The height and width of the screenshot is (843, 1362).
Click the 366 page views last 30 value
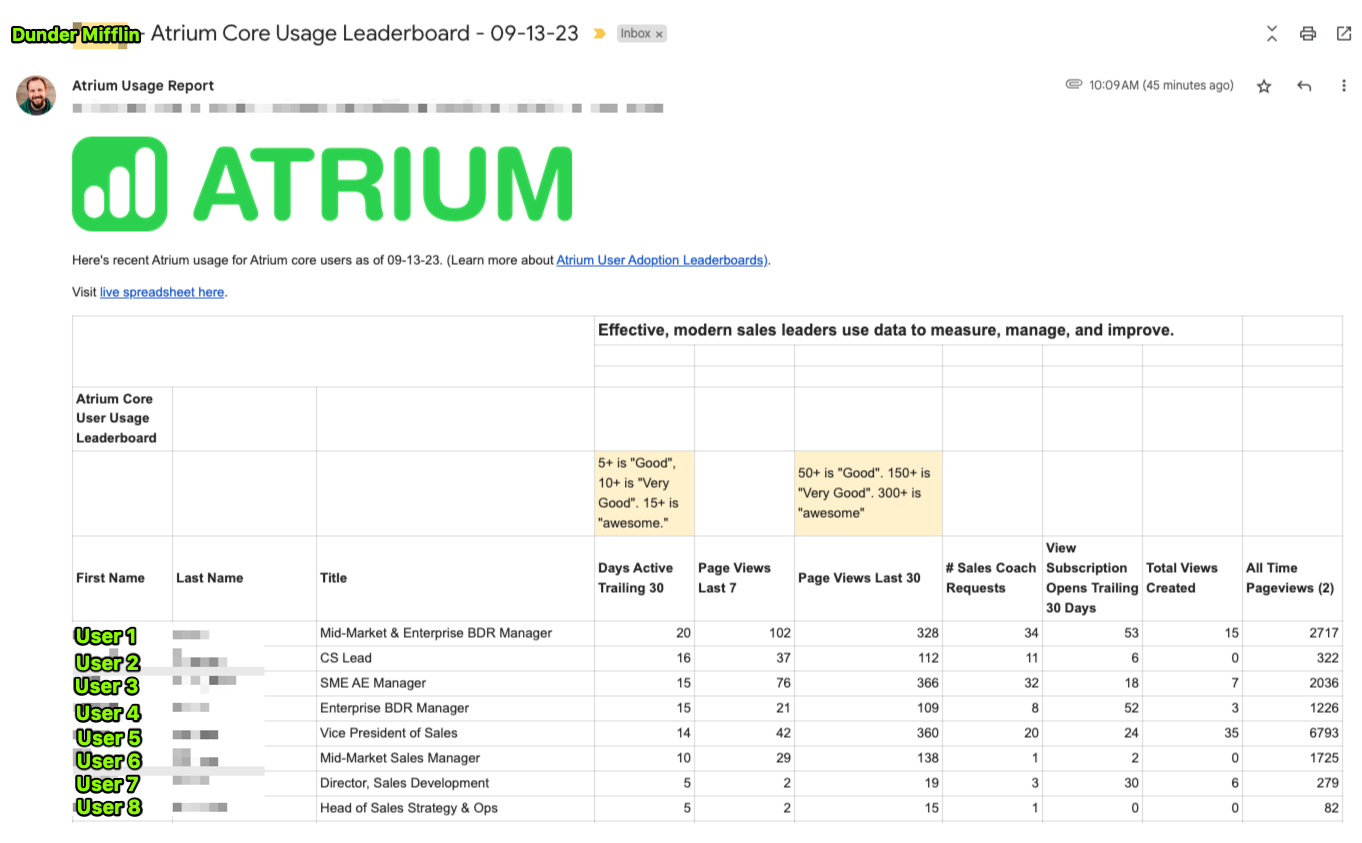(x=927, y=683)
